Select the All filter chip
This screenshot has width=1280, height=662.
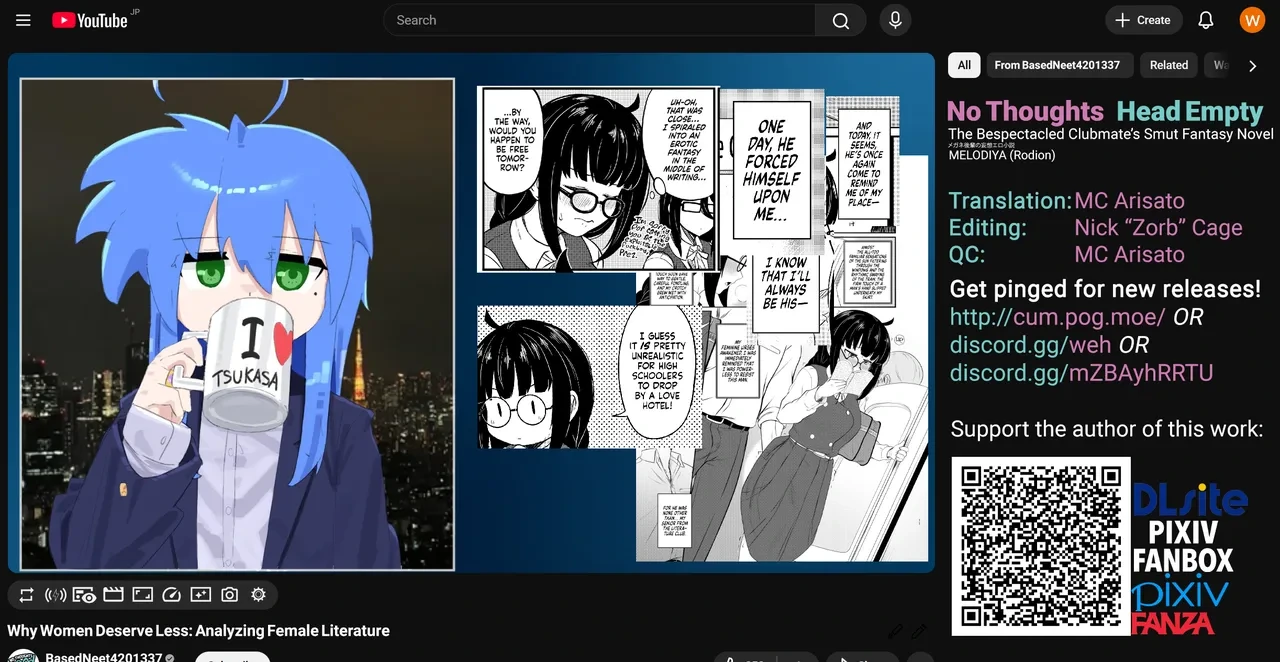tap(964, 65)
